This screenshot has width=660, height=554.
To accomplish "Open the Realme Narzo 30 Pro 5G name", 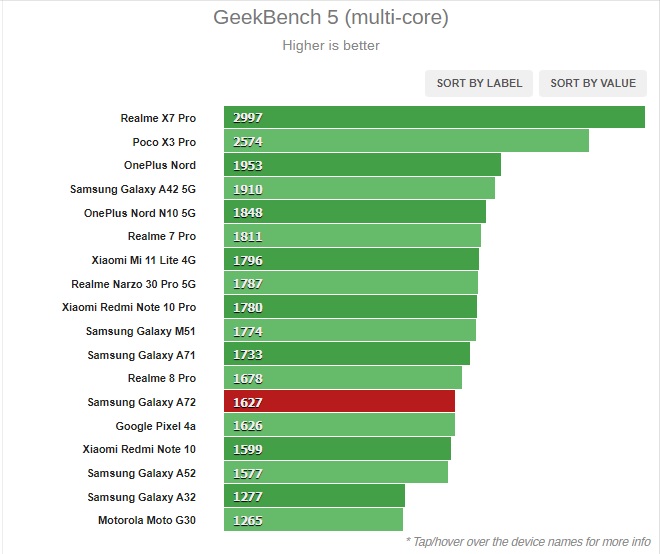I will (x=133, y=284).
